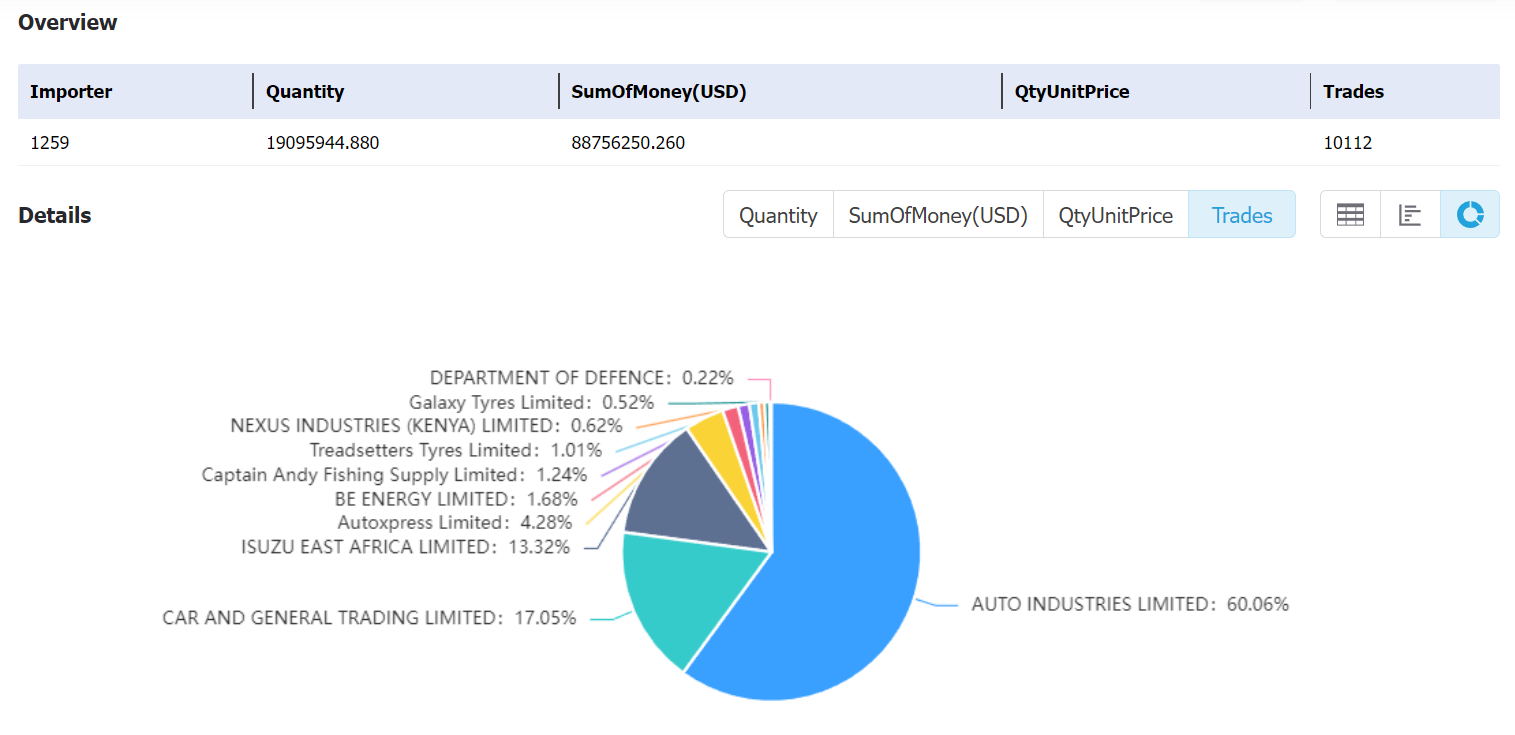This screenshot has width=1515, height=735.
Task: Click the Details section heading
Action: (55, 215)
